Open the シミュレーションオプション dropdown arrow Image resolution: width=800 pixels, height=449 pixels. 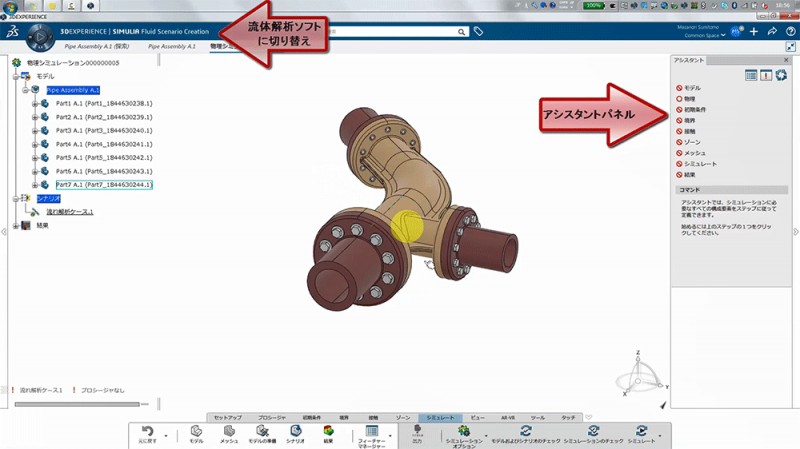click(x=486, y=436)
